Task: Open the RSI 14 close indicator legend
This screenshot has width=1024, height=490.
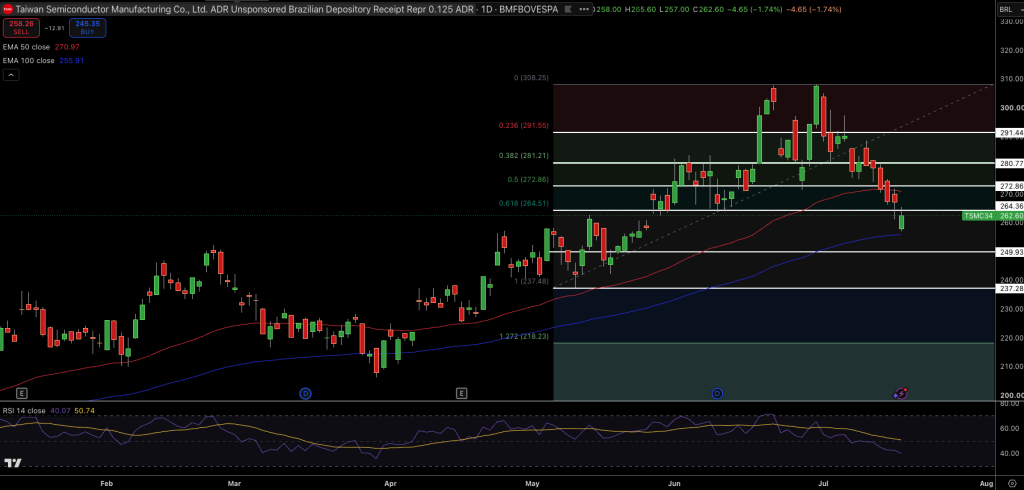Action: click(24, 410)
